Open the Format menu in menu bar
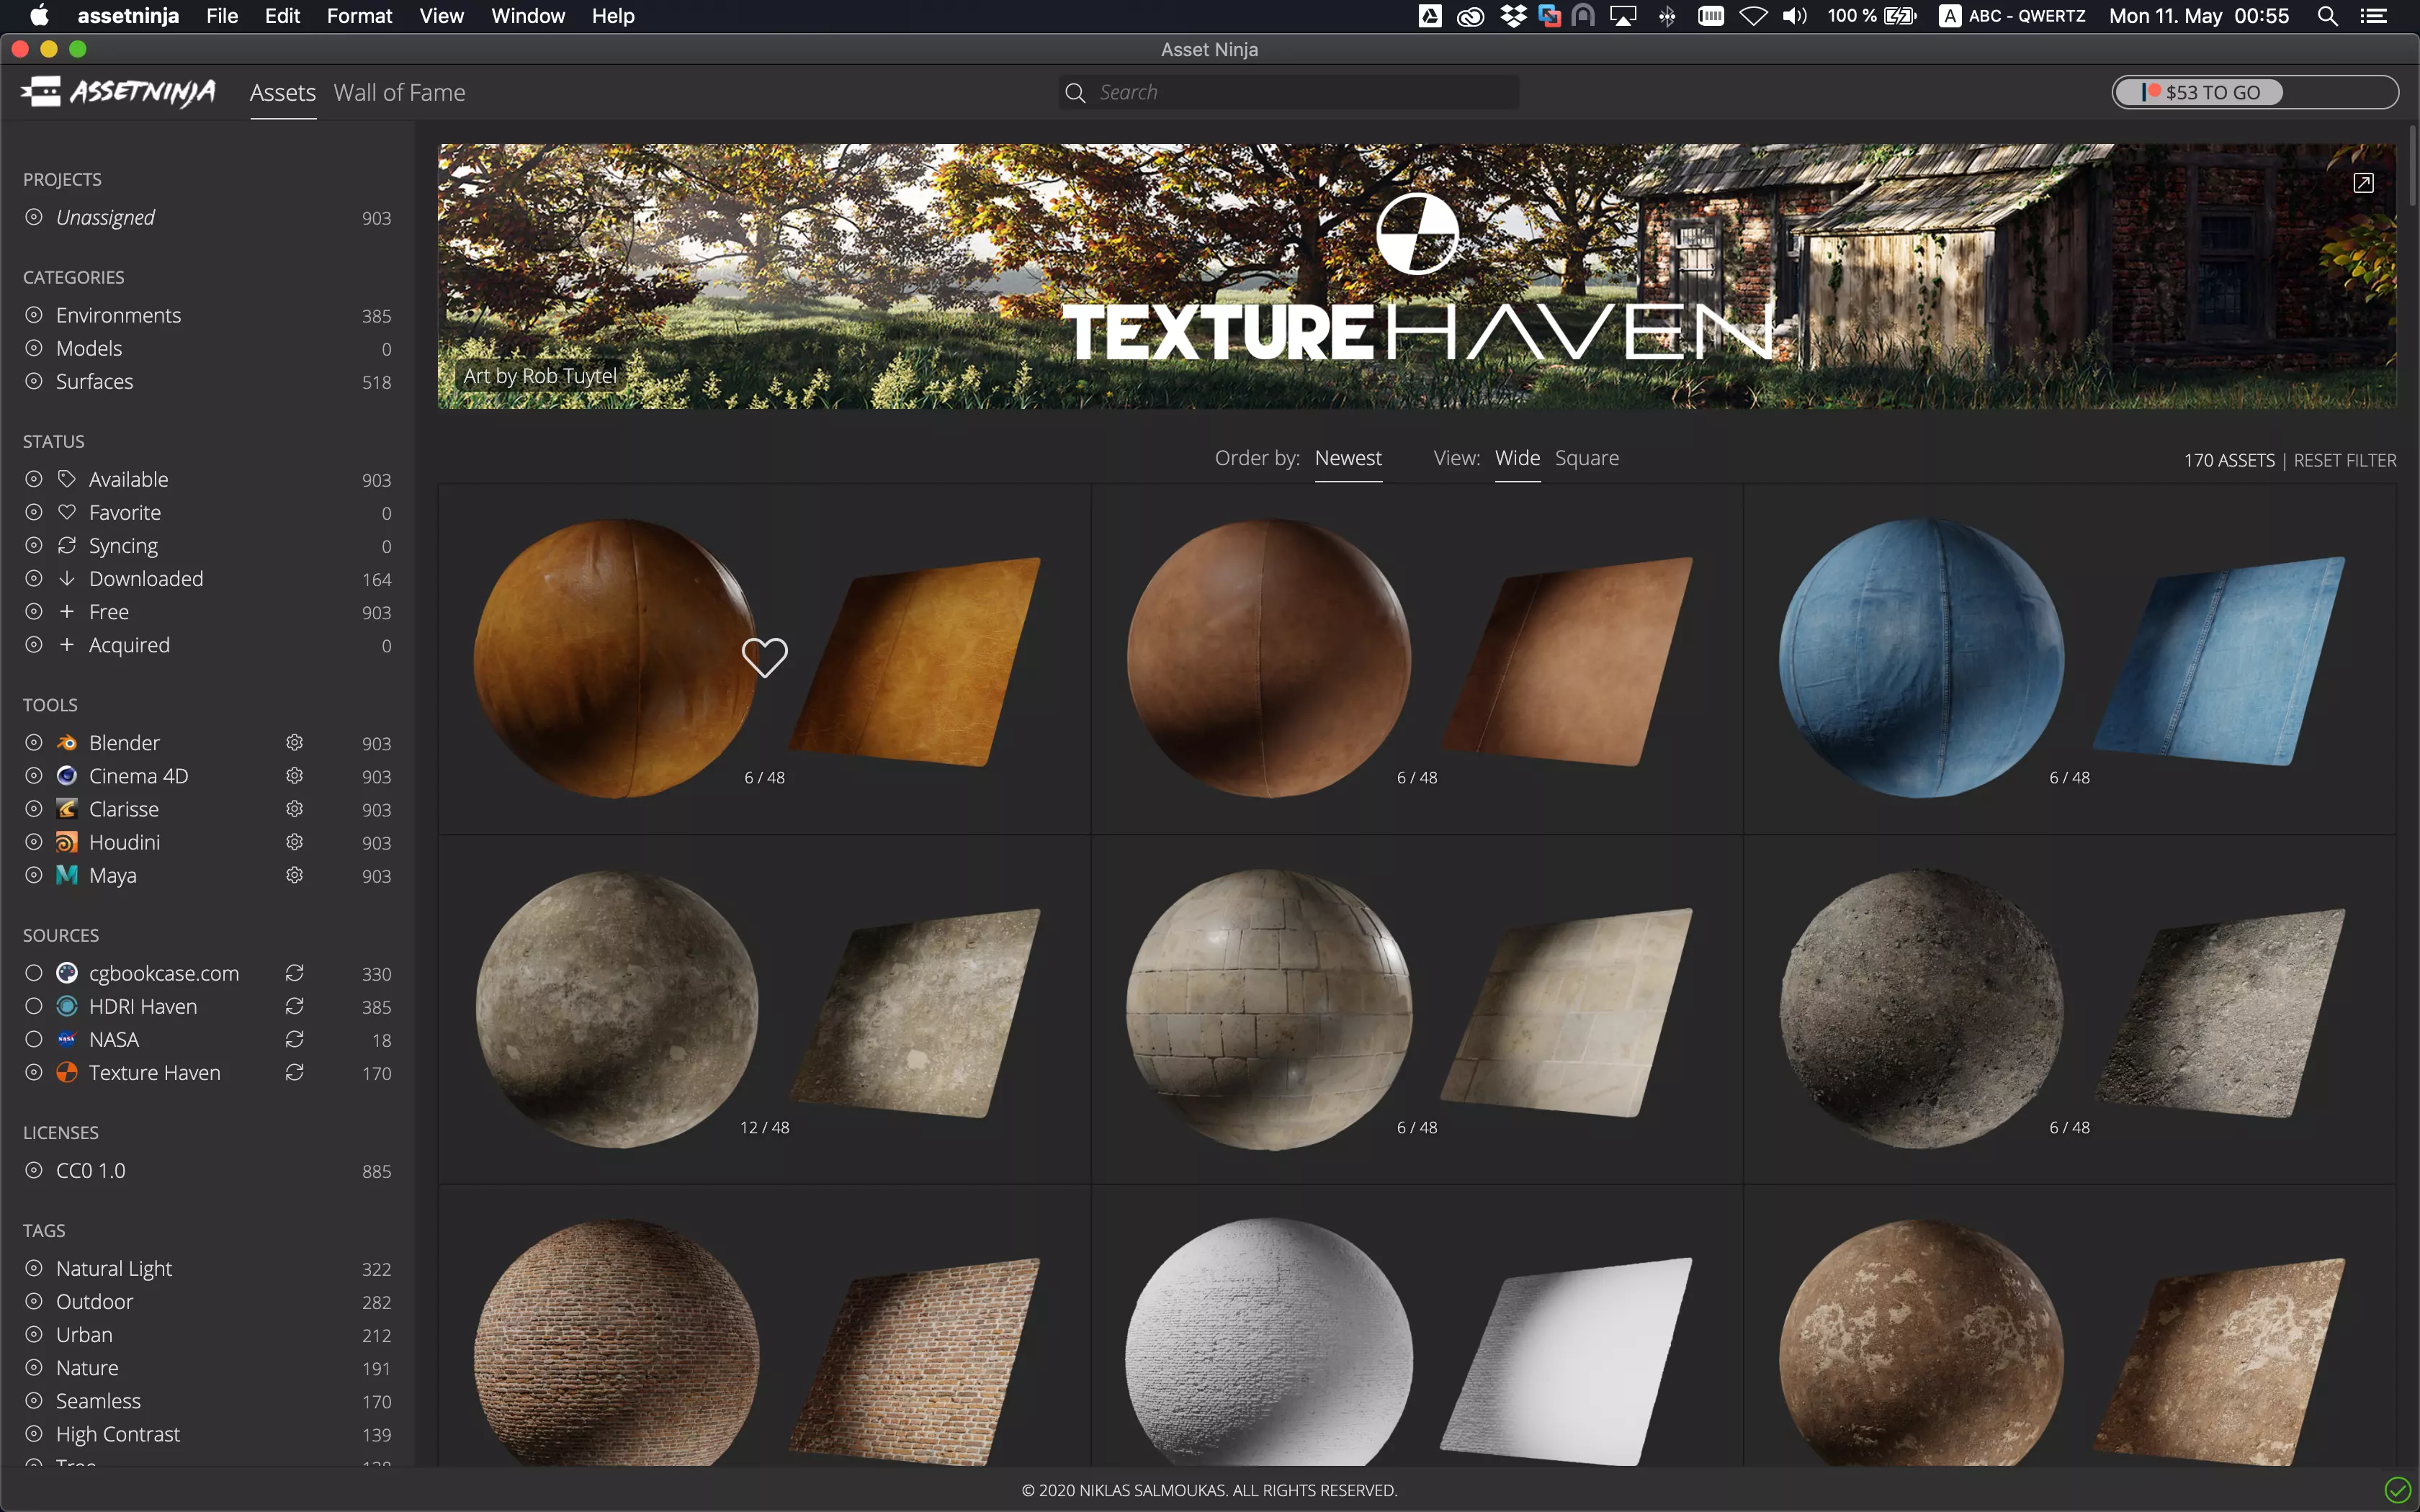Viewport: 2420px width, 1512px height. 359,16
